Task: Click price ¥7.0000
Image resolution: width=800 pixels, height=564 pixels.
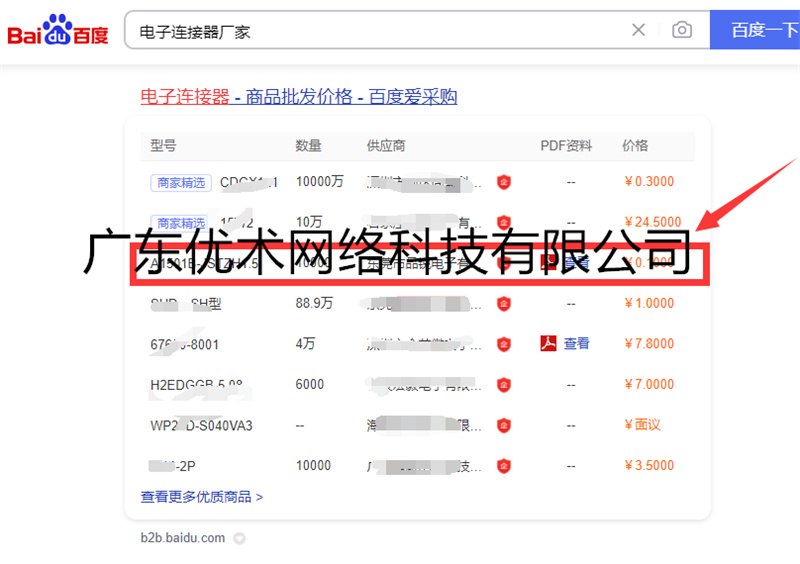Action: pyautogui.click(x=649, y=384)
